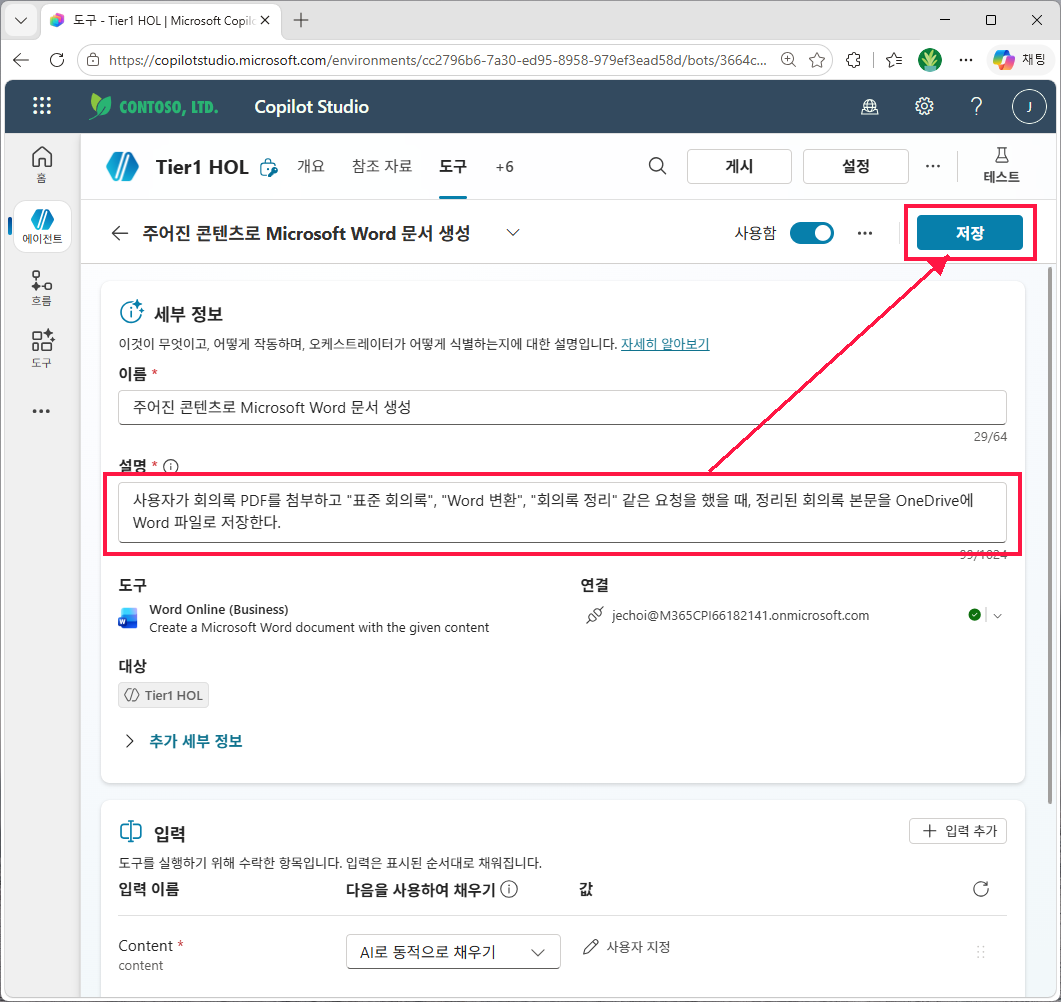1061x1002 pixels.
Task: Open browser favorites list icon
Action: coord(893,60)
